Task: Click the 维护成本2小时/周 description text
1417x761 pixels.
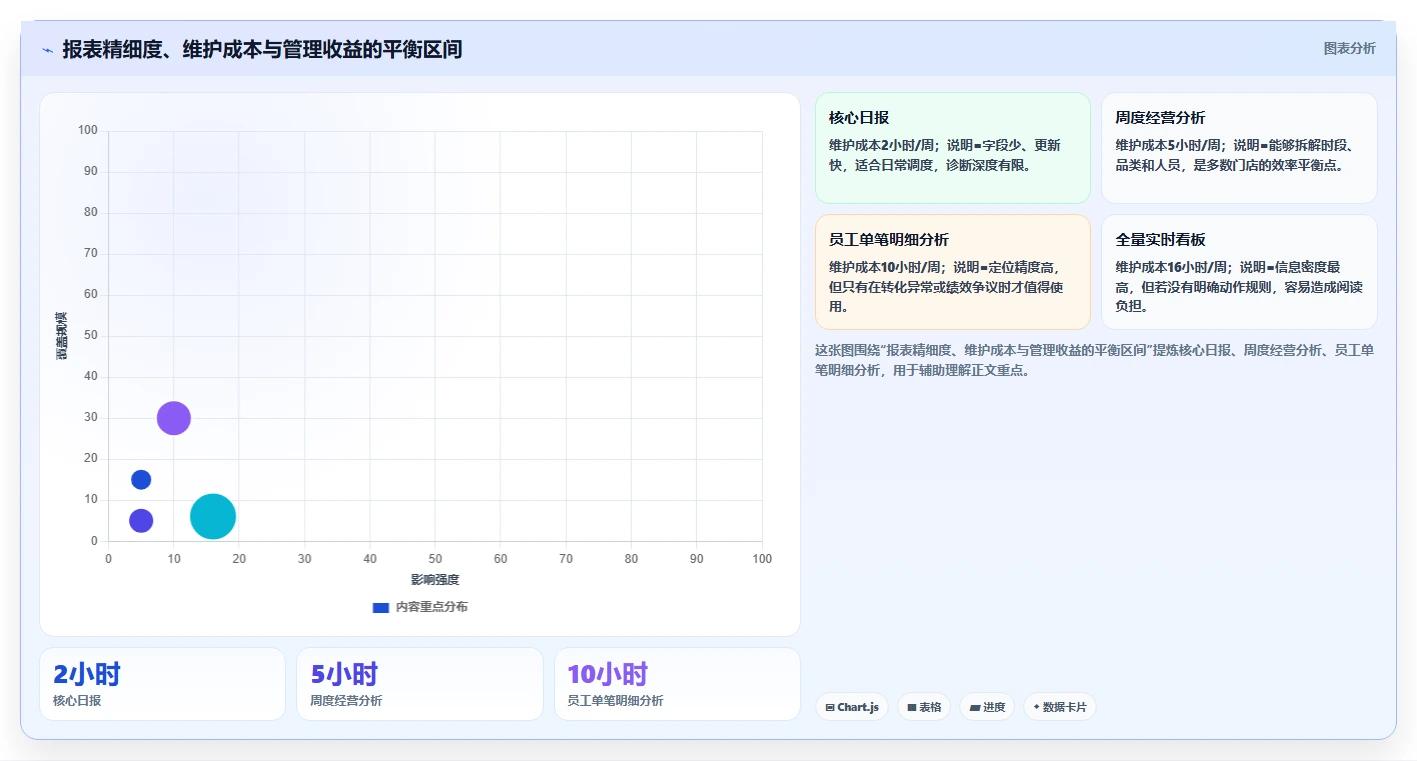Action: pos(947,155)
